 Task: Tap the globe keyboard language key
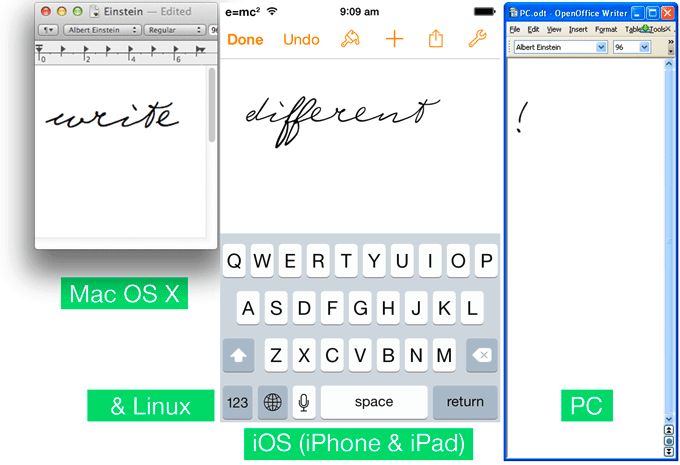272,402
